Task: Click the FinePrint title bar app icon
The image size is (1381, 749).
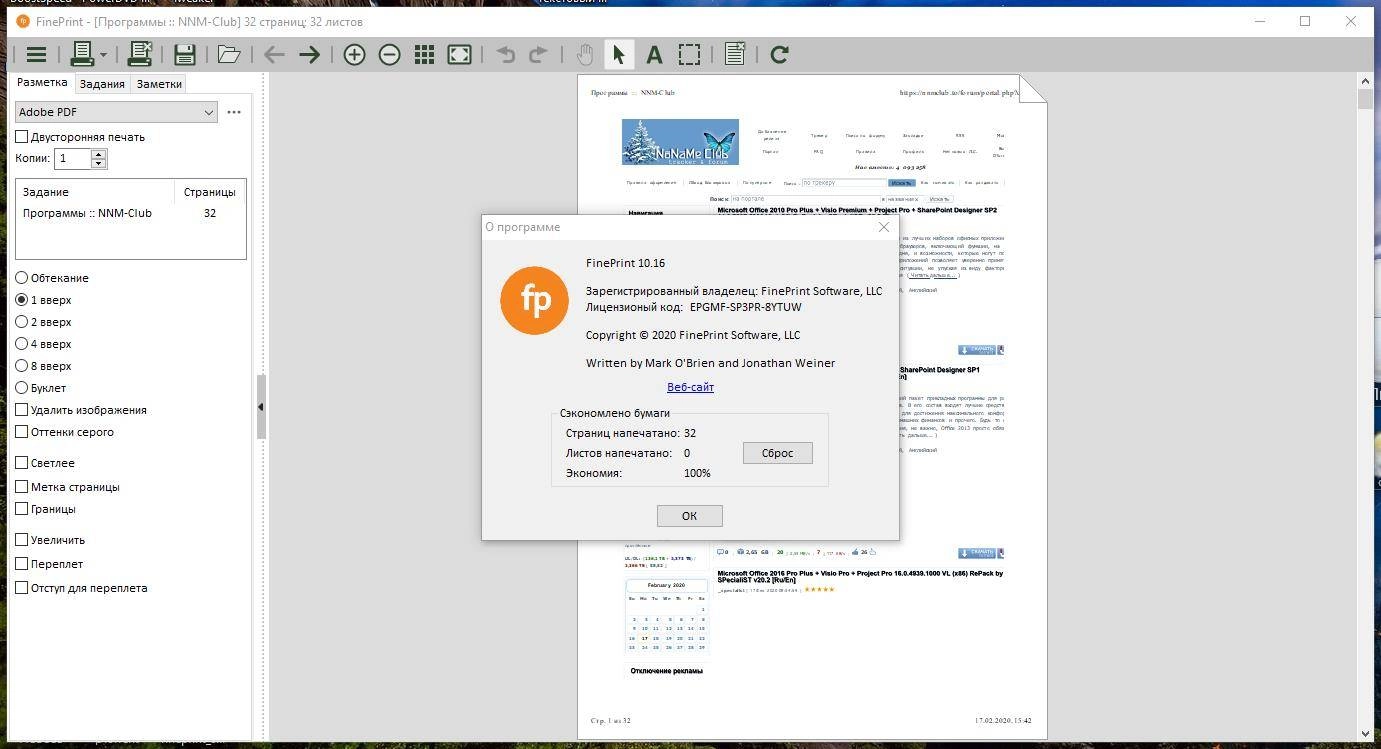Action: 22,21
